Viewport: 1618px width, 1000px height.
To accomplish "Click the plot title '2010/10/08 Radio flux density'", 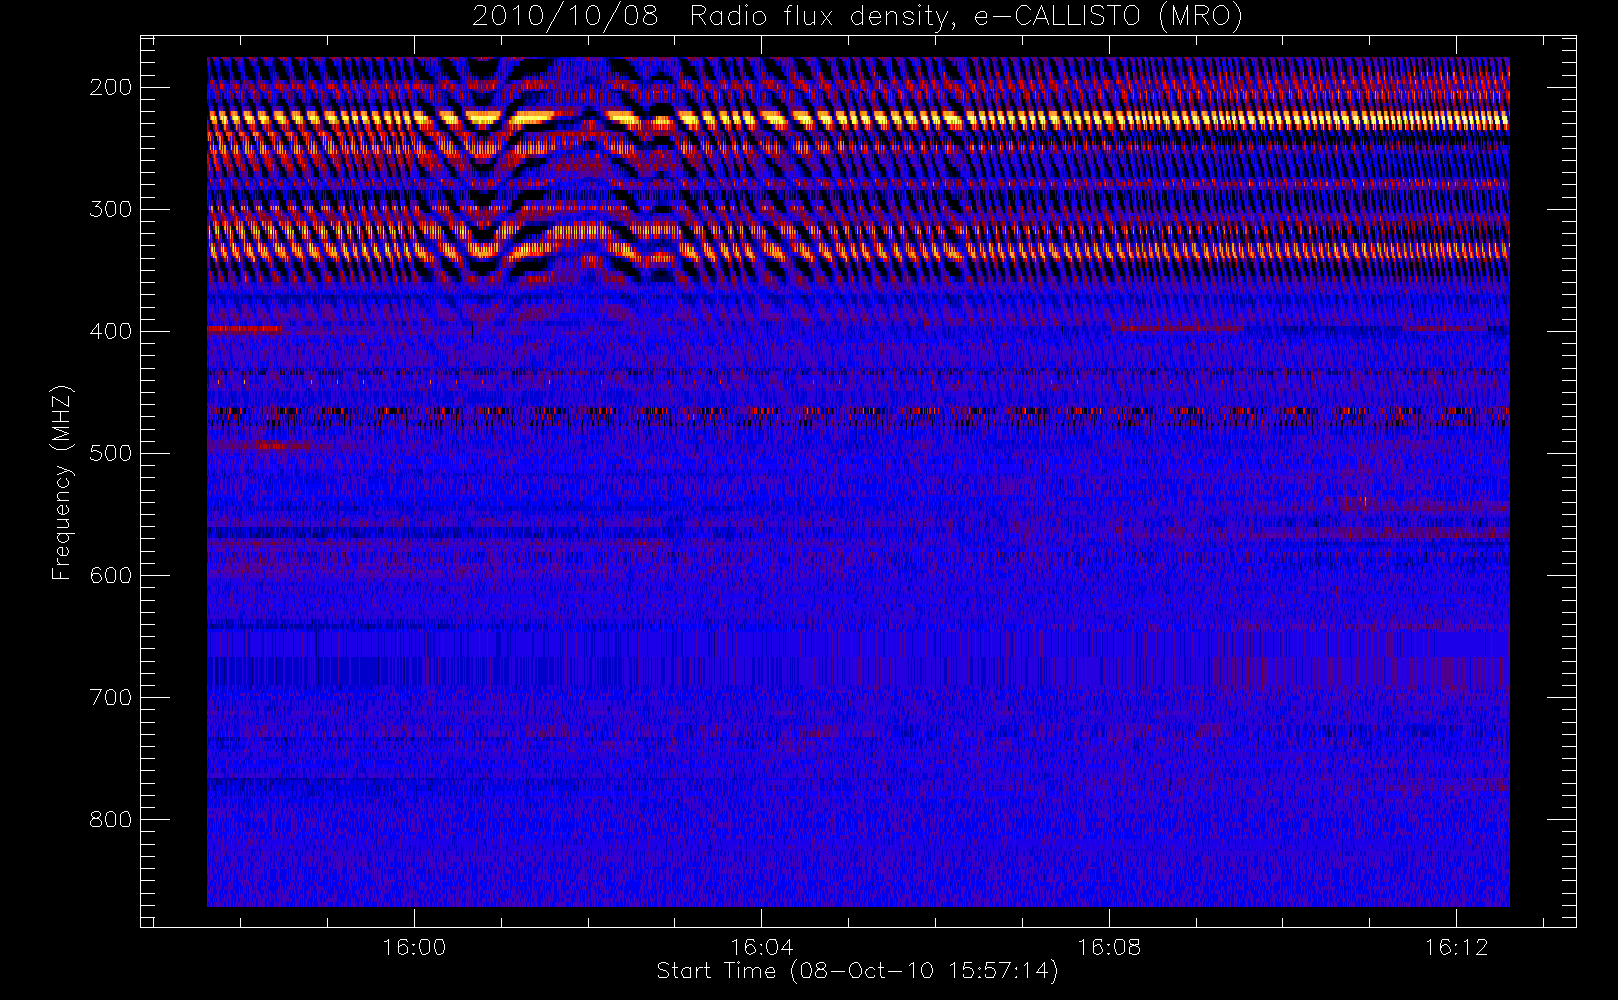I will coord(857,16).
